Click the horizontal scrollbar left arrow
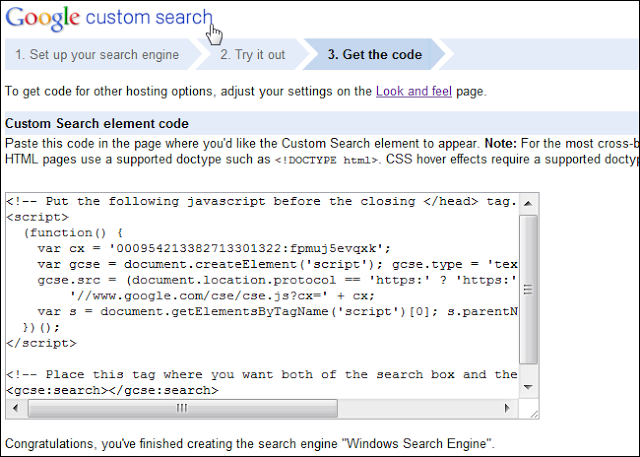640x457 pixels. 14,408
